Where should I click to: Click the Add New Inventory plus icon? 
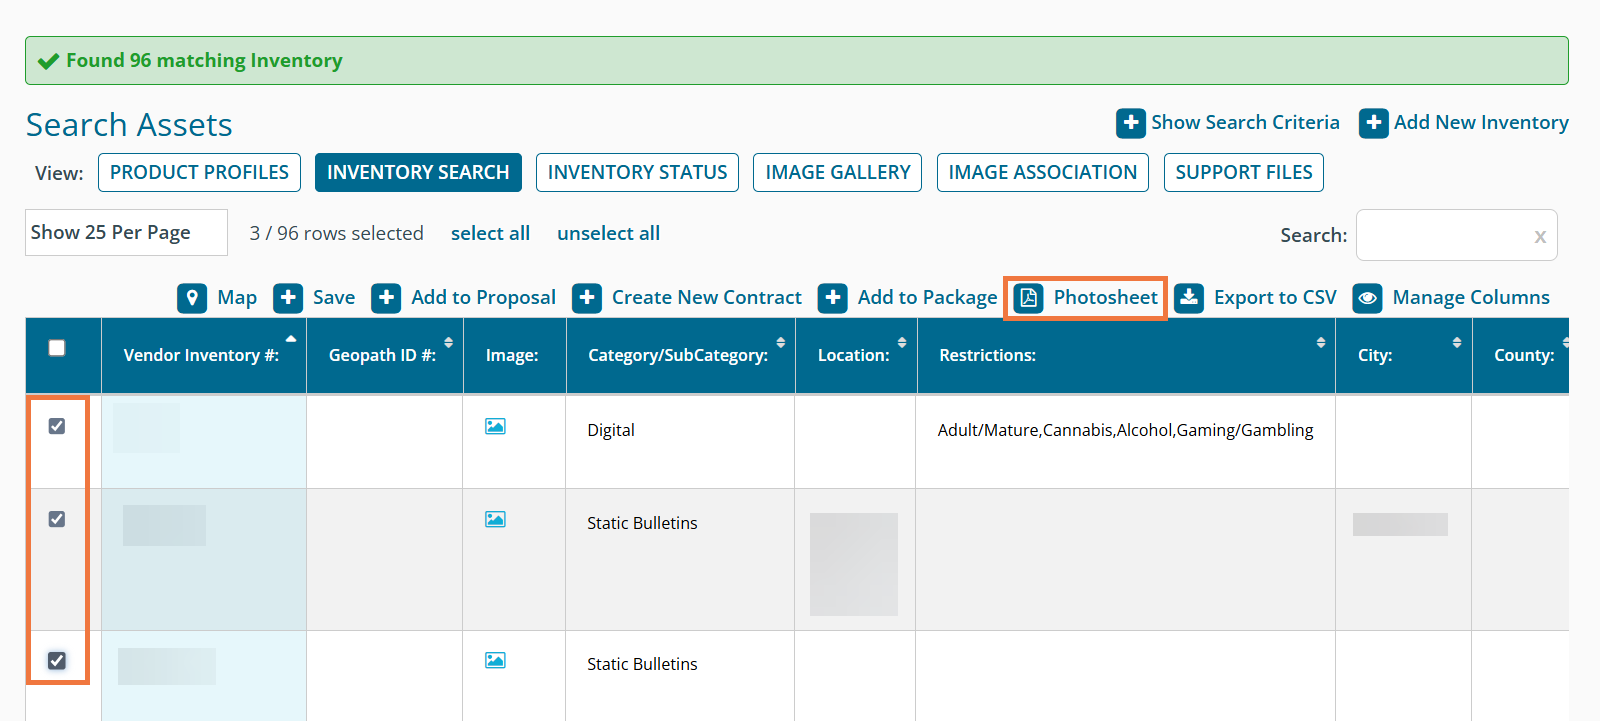click(1373, 123)
